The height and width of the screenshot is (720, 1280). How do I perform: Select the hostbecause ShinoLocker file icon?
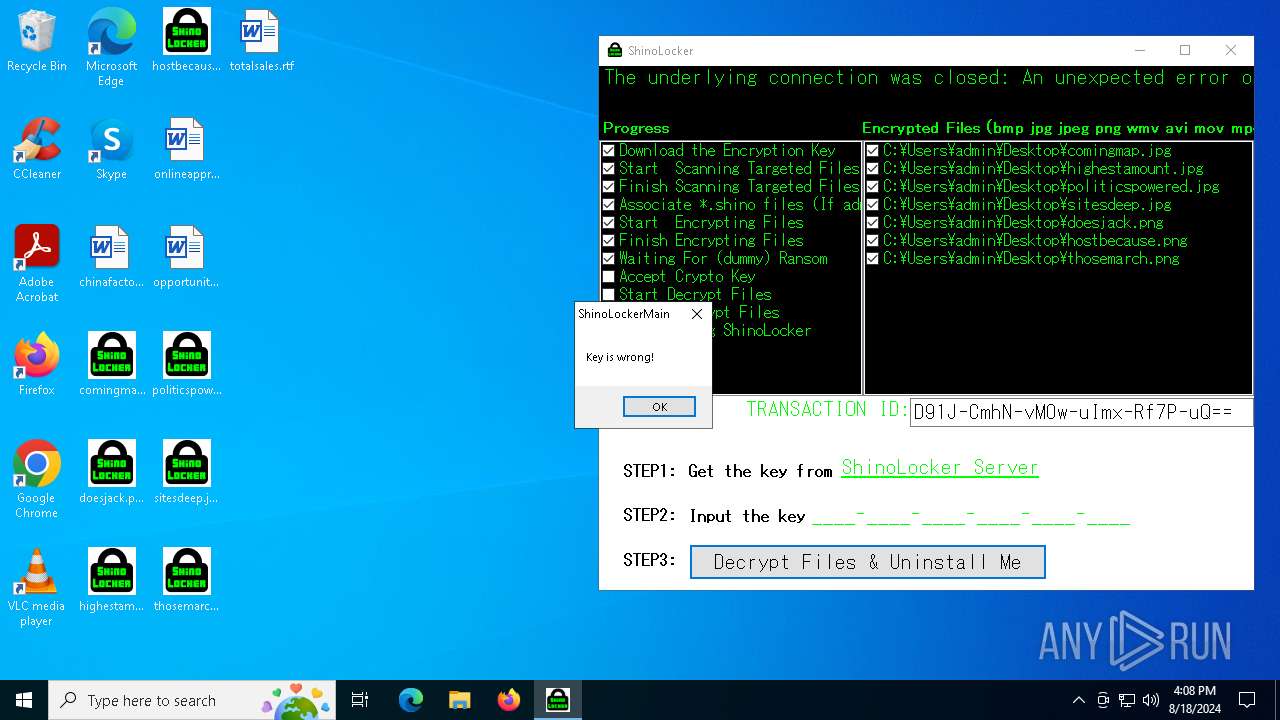[186, 41]
